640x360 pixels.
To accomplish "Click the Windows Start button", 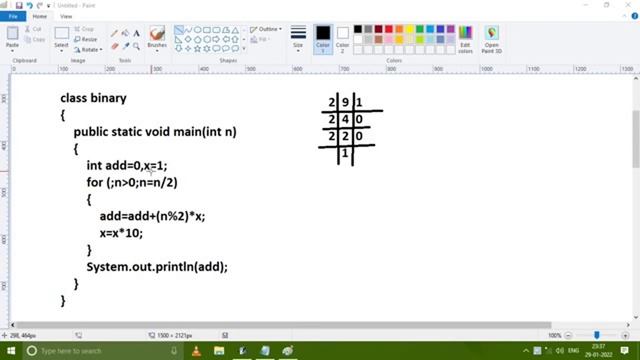I will 11,351.
